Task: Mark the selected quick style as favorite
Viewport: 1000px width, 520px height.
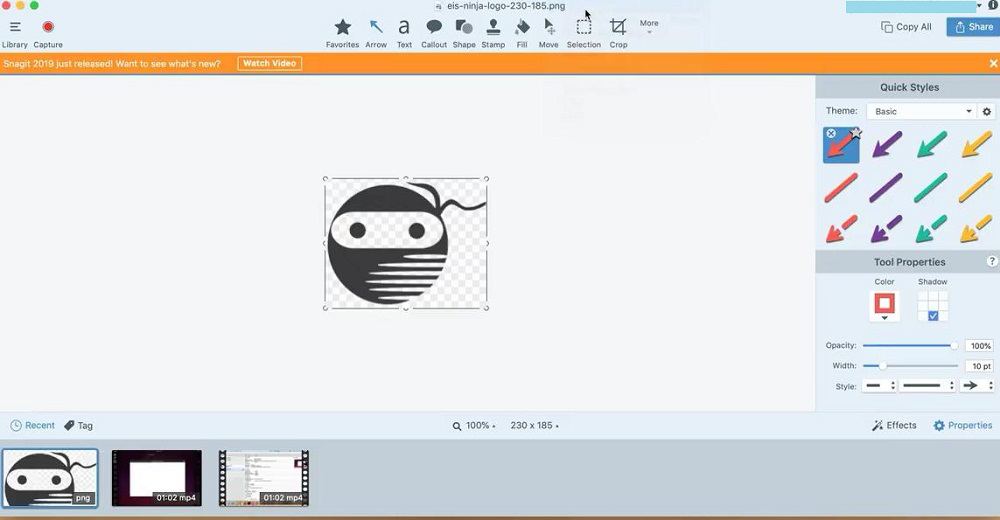Action: click(x=856, y=133)
